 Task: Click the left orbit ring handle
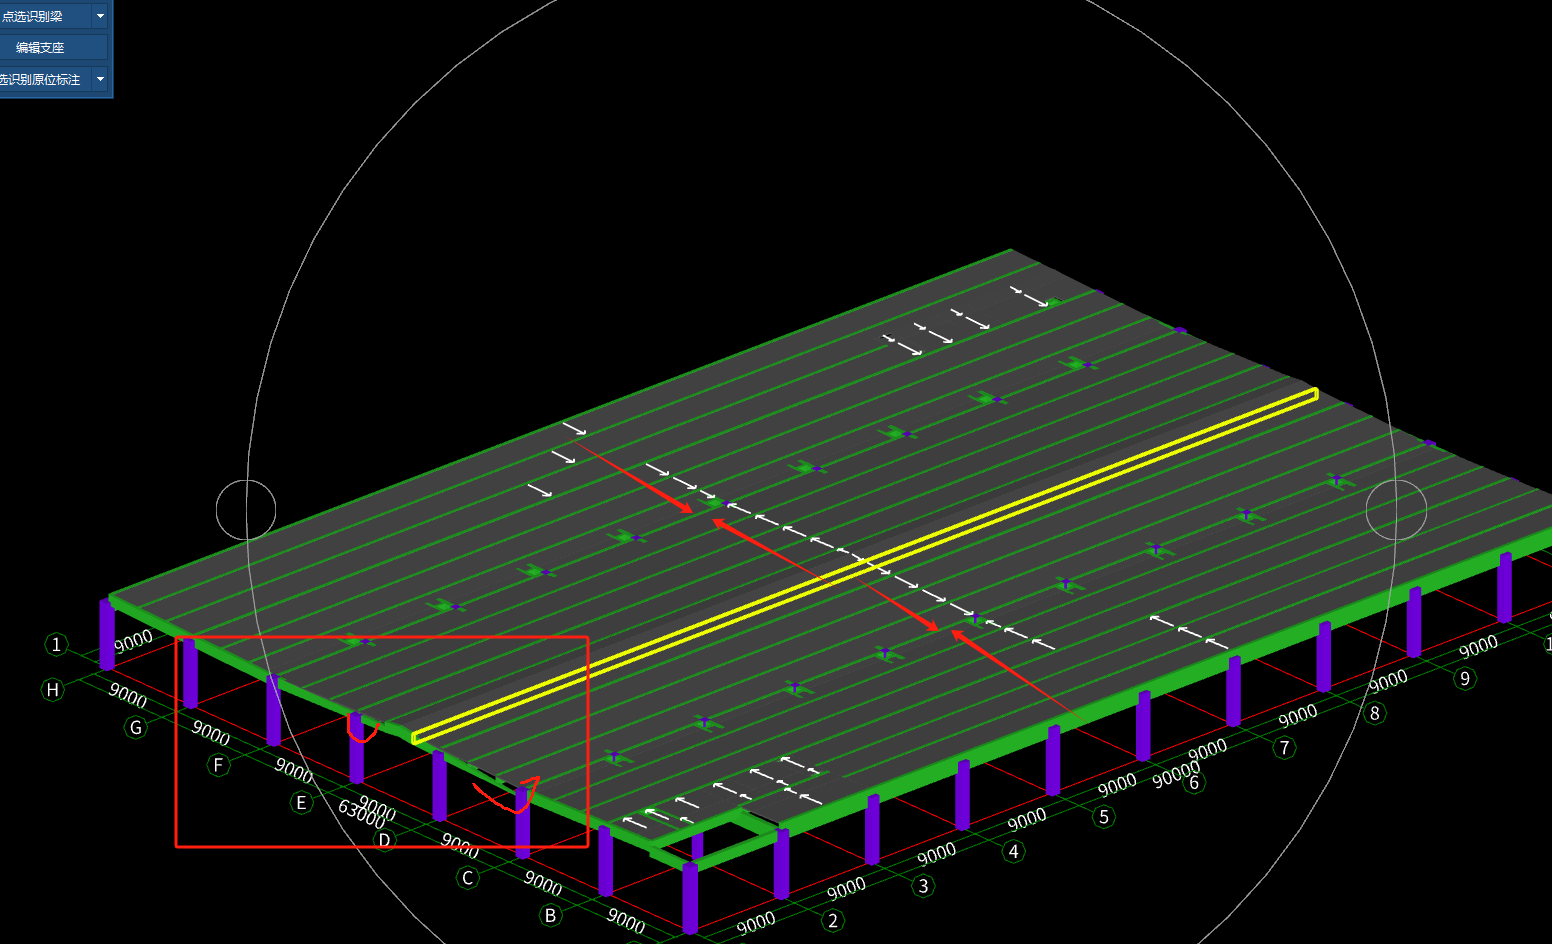246,510
